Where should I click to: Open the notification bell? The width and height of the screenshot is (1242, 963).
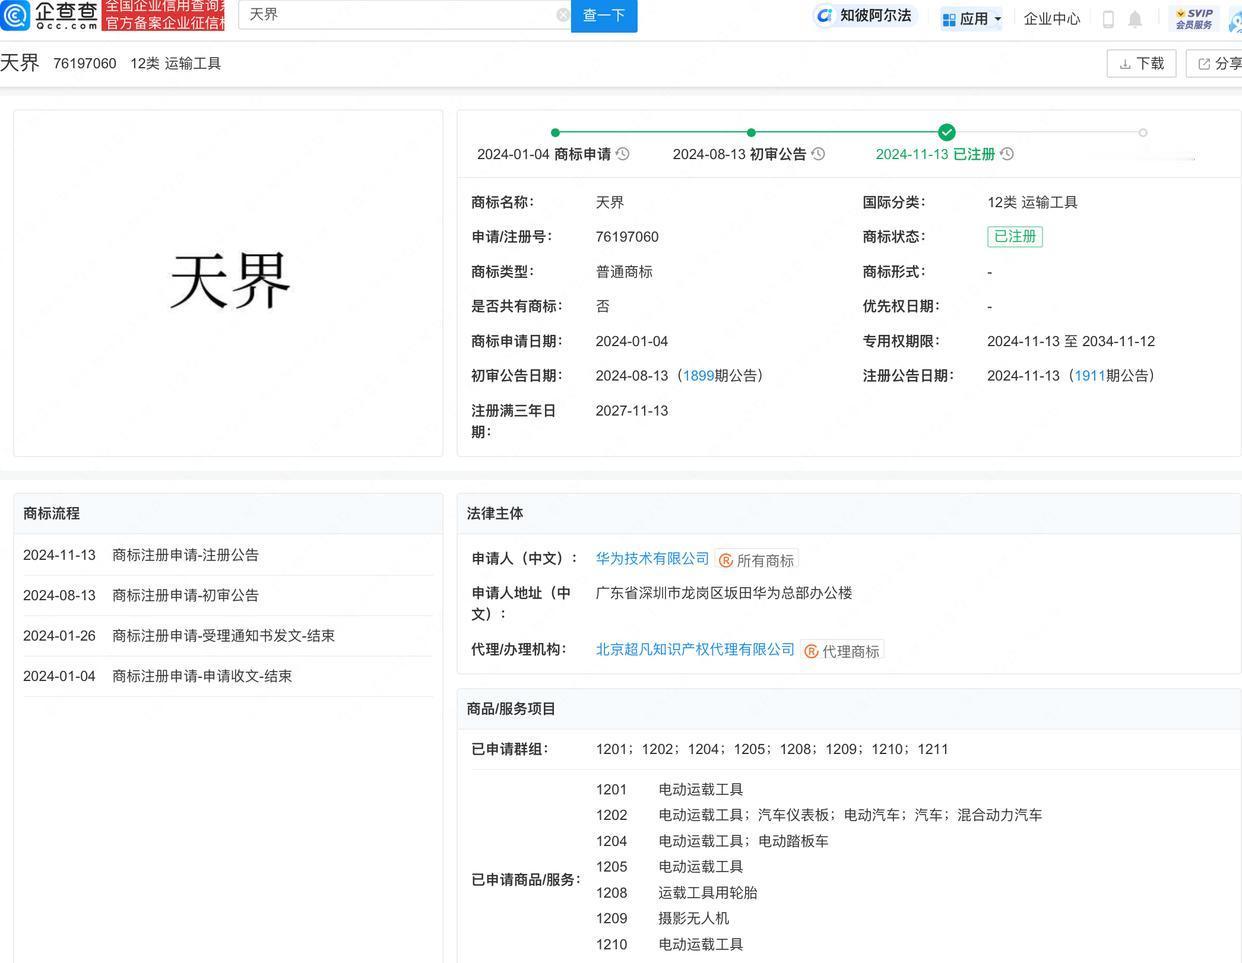[x=1135, y=19]
